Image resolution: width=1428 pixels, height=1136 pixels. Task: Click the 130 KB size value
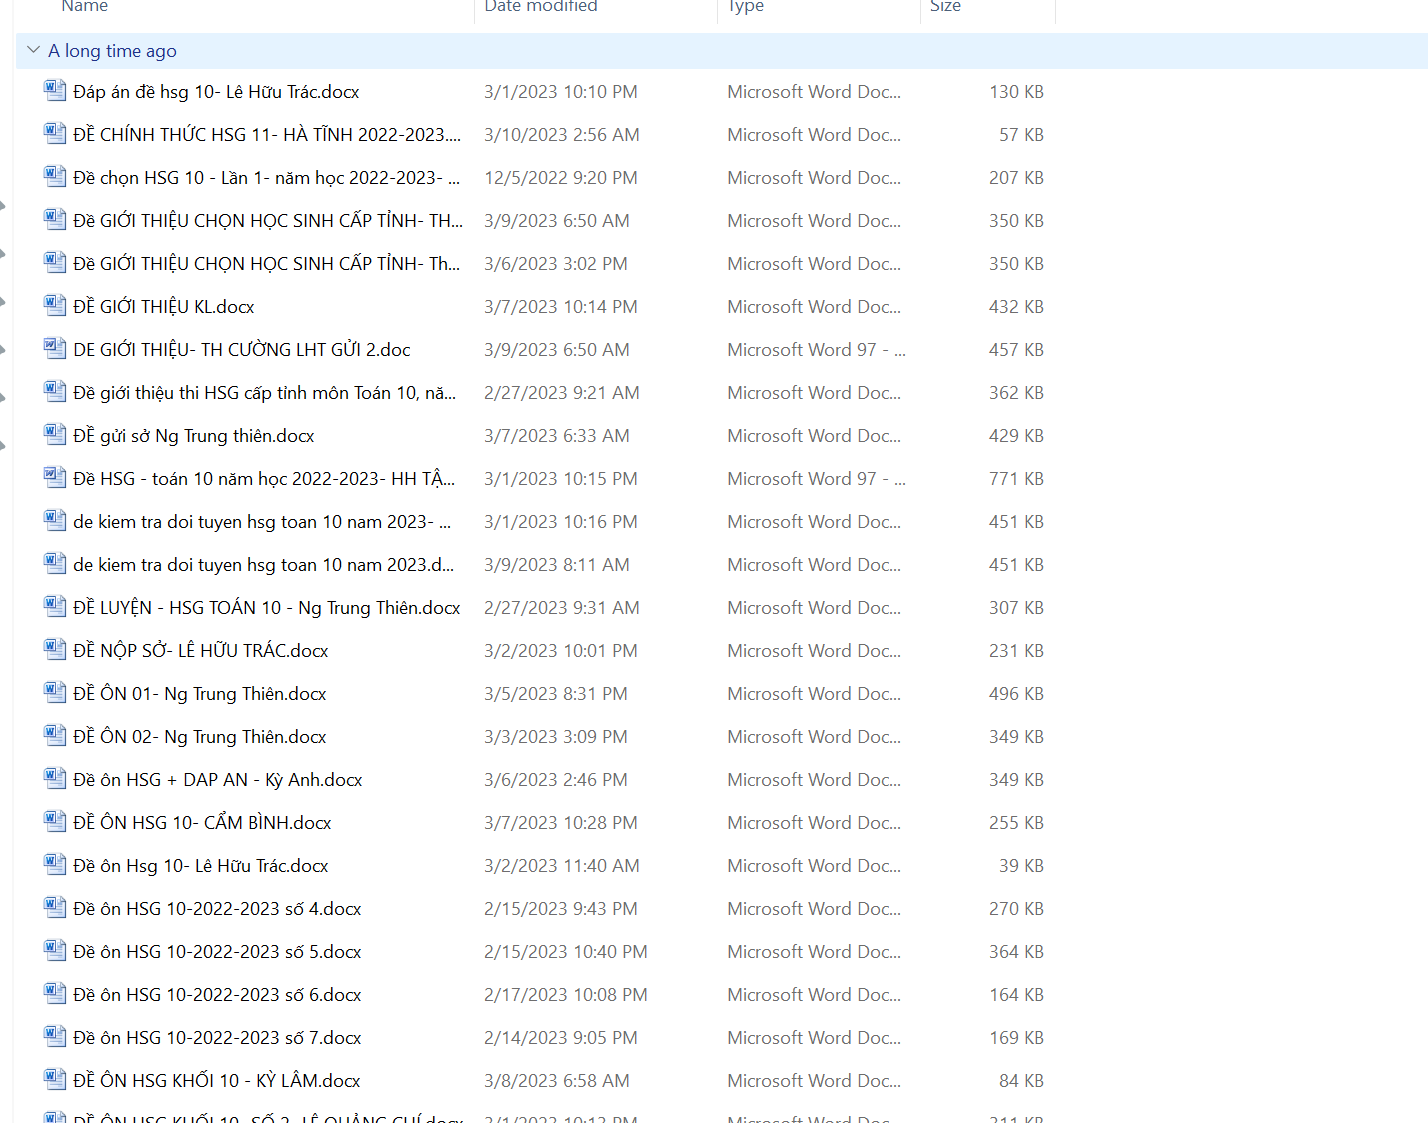(x=1016, y=92)
